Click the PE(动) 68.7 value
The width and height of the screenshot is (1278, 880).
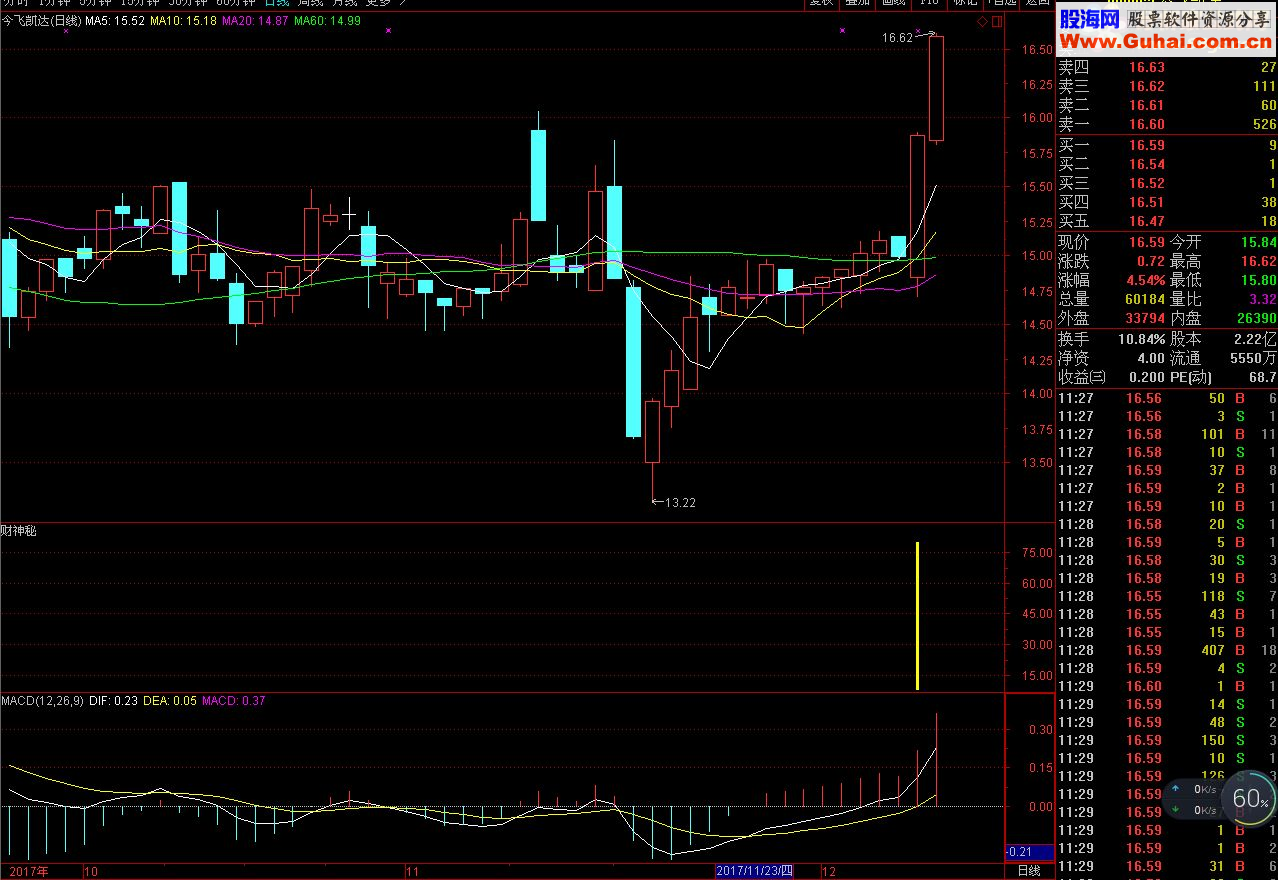pos(1262,377)
